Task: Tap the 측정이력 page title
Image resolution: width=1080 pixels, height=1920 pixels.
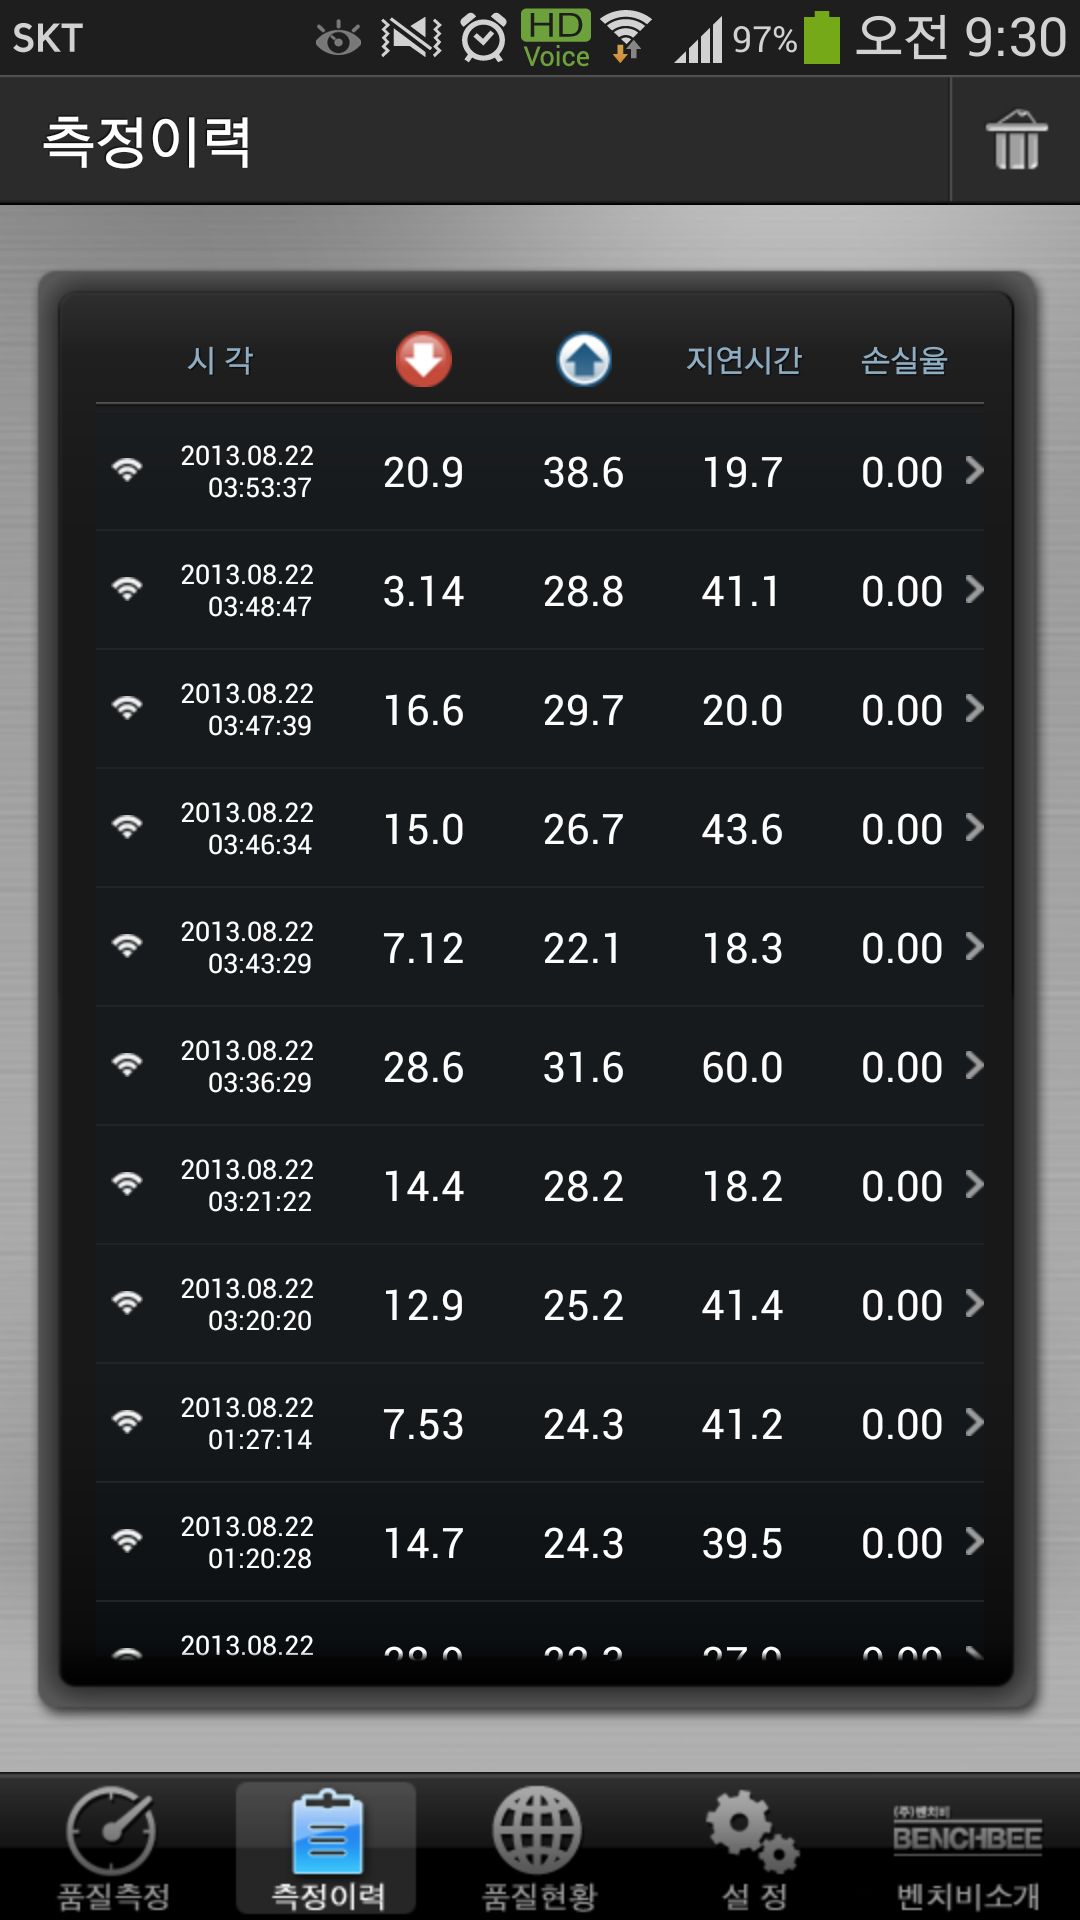Action: point(146,141)
